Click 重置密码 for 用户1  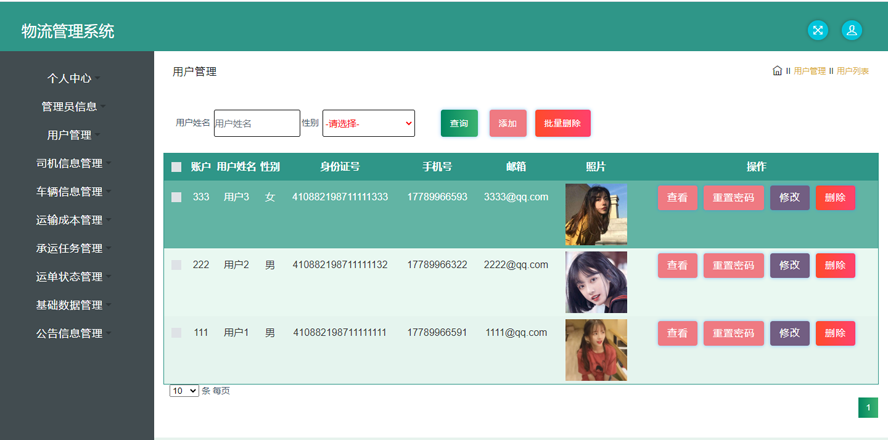tap(733, 334)
